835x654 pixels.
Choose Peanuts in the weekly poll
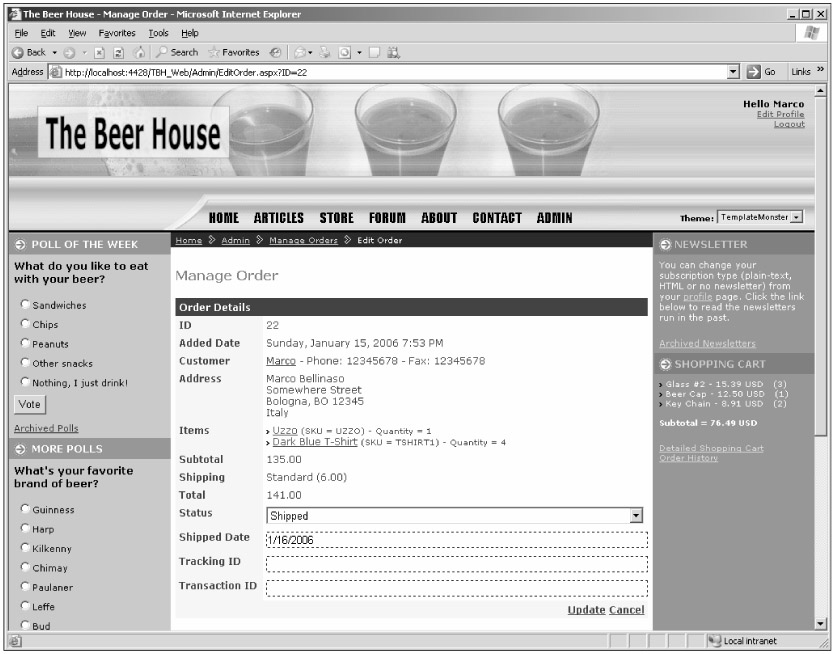(23, 343)
